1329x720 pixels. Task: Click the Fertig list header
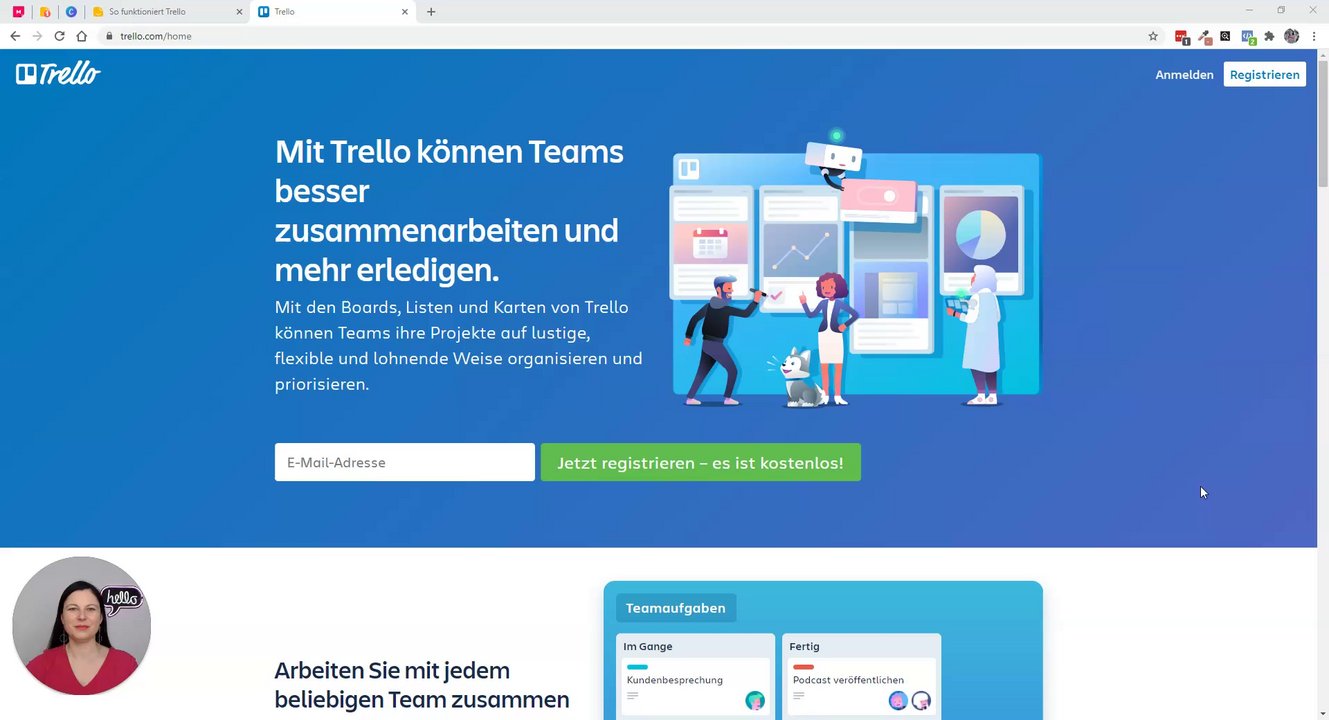[x=804, y=646]
